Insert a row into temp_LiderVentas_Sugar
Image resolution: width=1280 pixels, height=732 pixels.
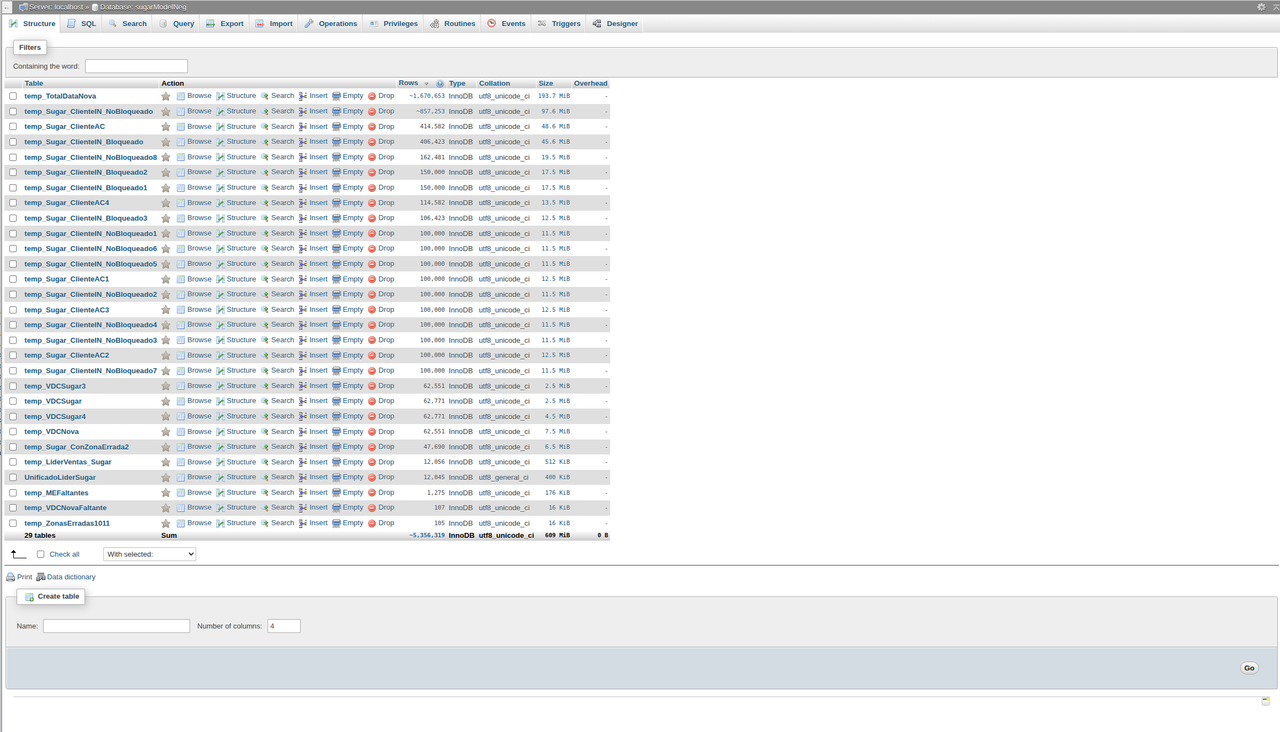point(317,461)
